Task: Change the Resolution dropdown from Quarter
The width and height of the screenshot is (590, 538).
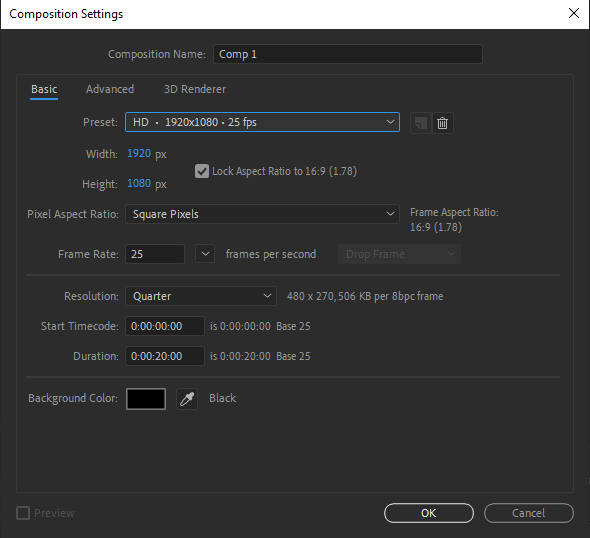Action: coord(201,296)
